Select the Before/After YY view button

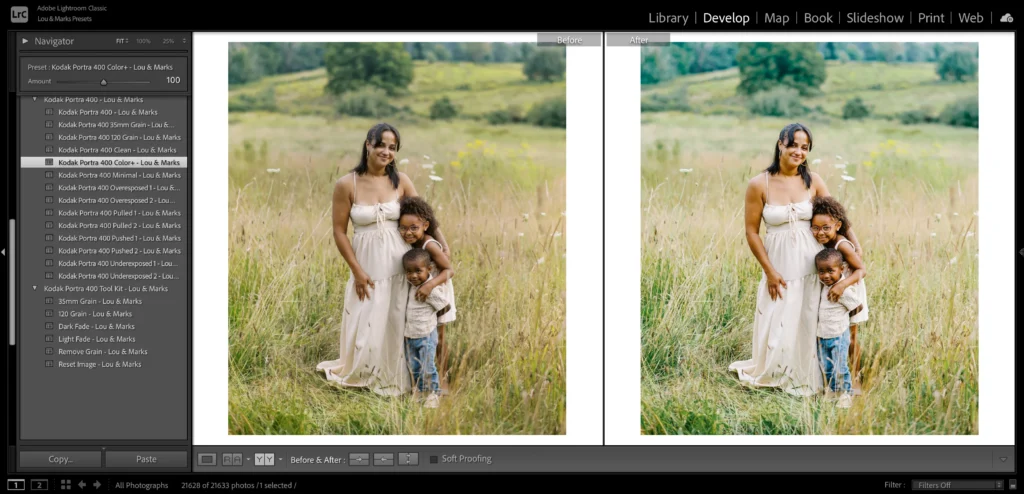click(x=264, y=459)
